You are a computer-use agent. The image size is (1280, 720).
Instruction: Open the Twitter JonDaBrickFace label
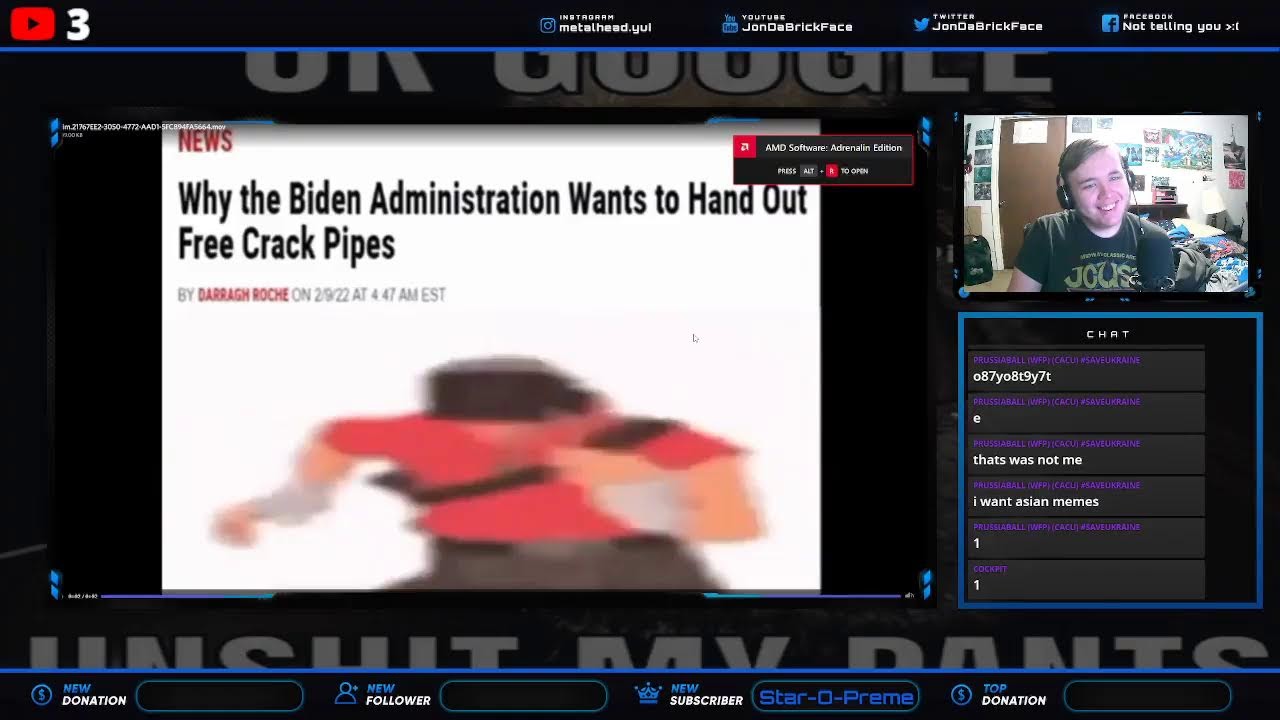click(987, 26)
